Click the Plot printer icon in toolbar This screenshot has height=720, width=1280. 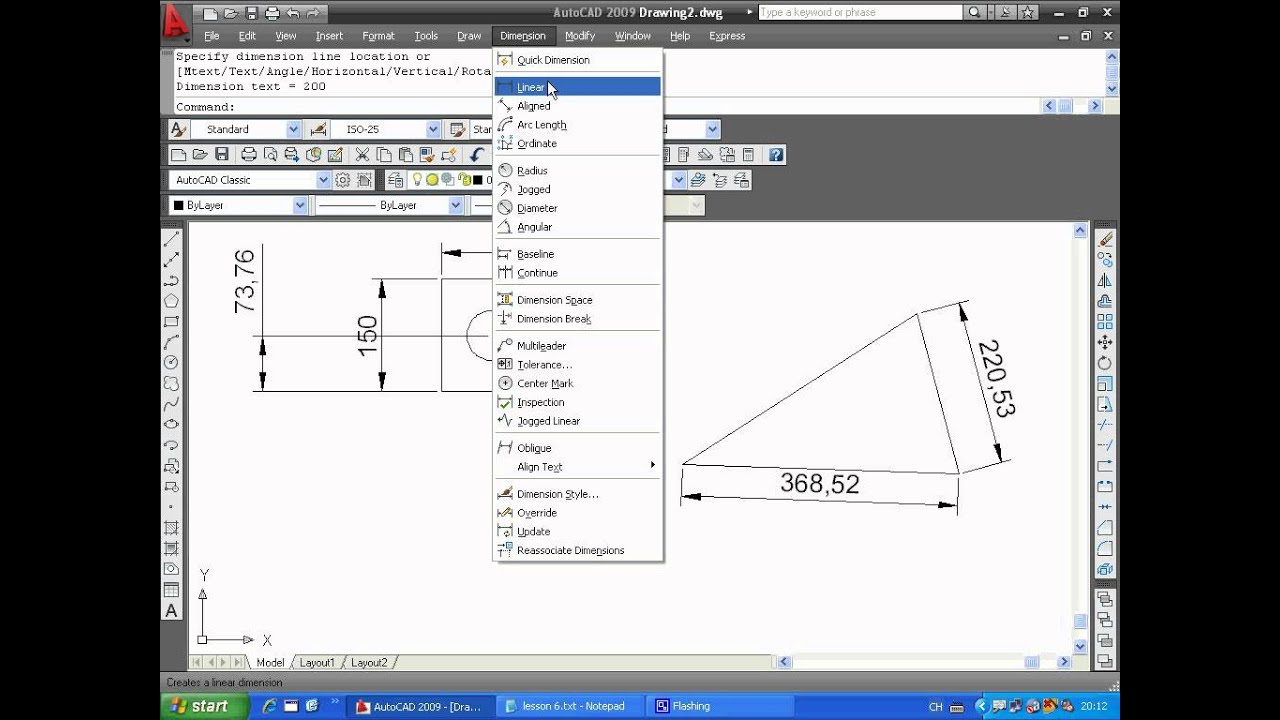249,154
